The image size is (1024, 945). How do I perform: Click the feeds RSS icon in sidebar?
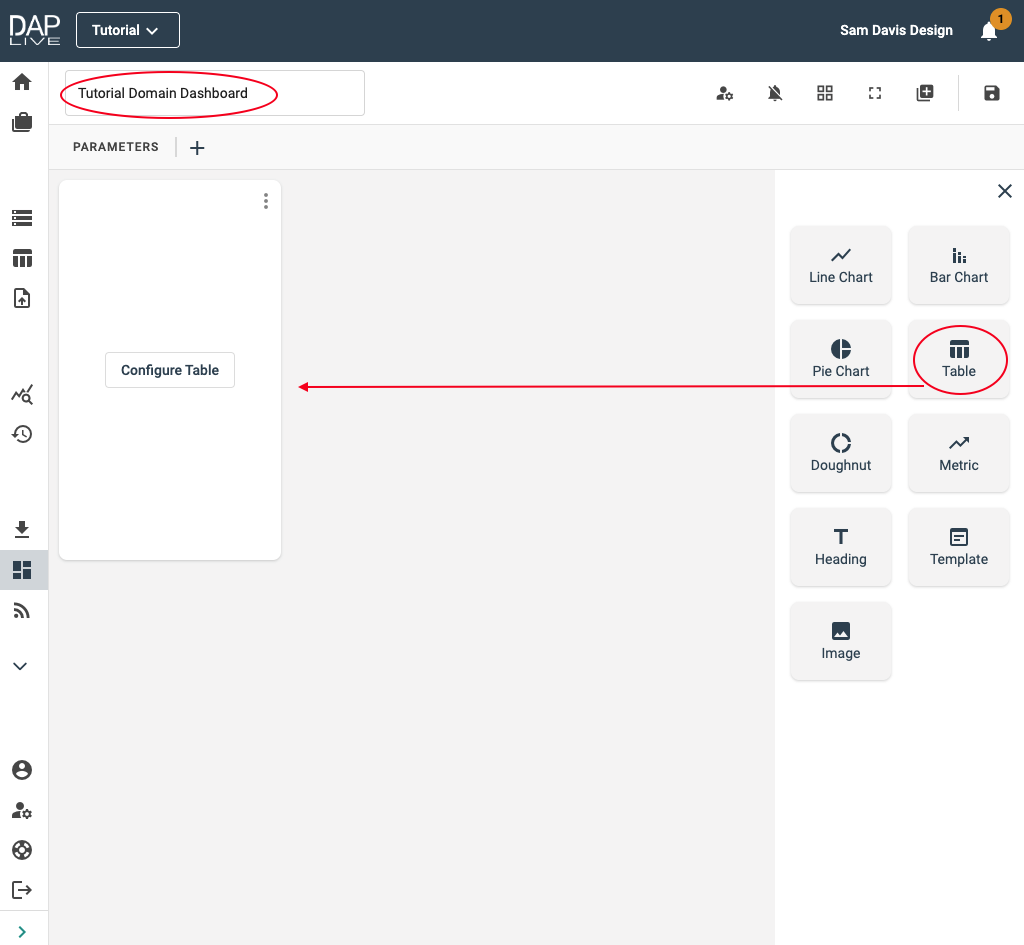click(22, 611)
